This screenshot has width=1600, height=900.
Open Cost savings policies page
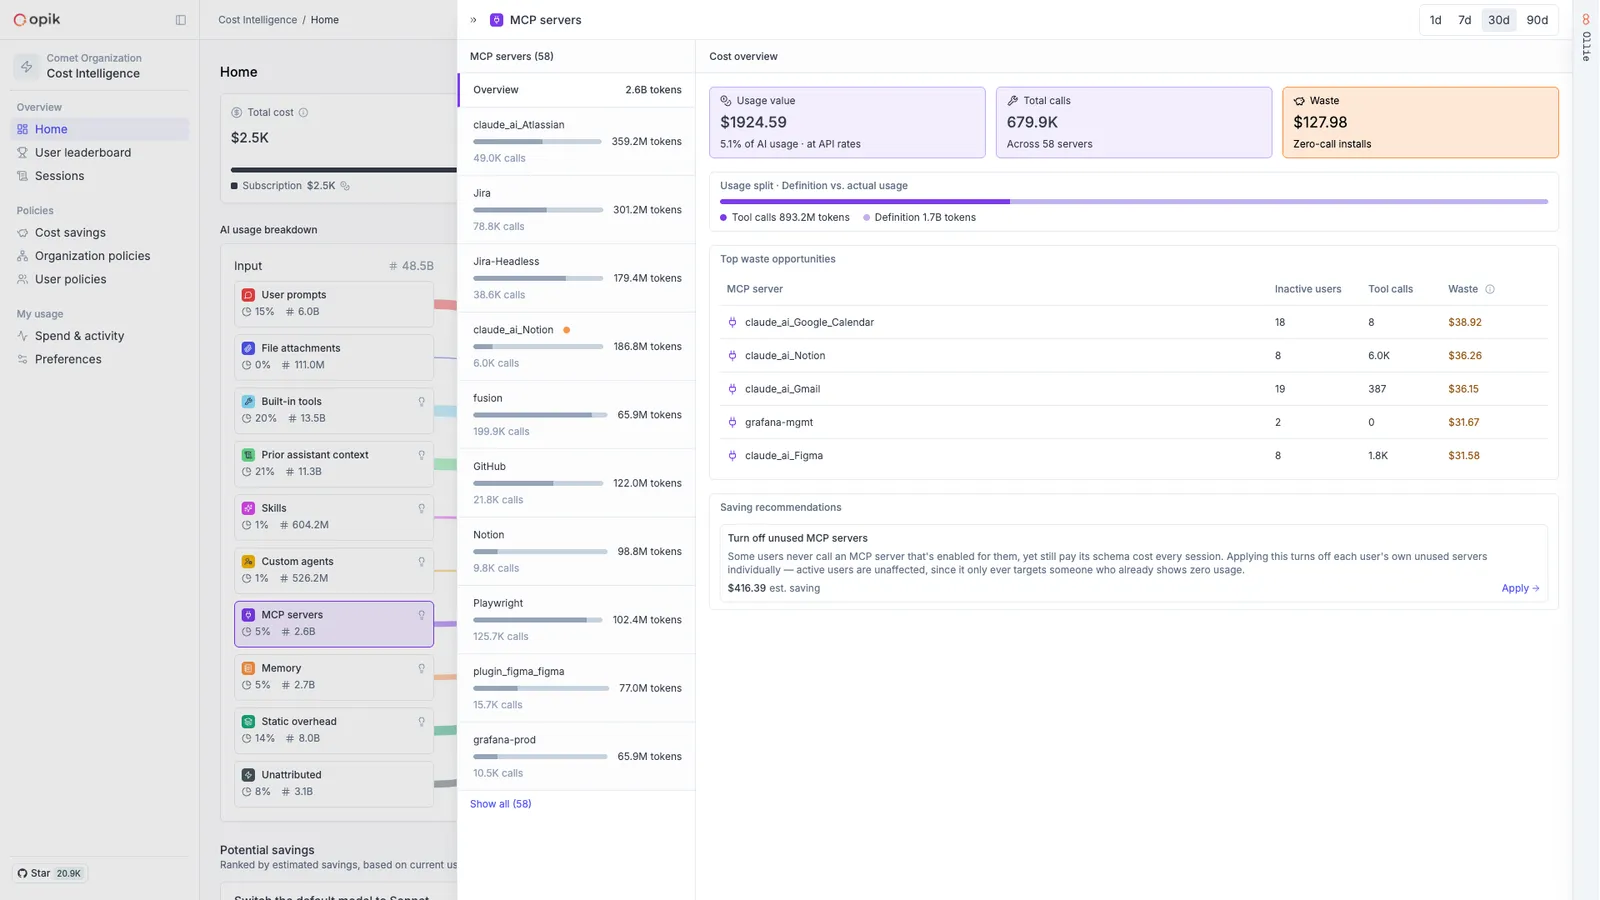tap(100, 233)
